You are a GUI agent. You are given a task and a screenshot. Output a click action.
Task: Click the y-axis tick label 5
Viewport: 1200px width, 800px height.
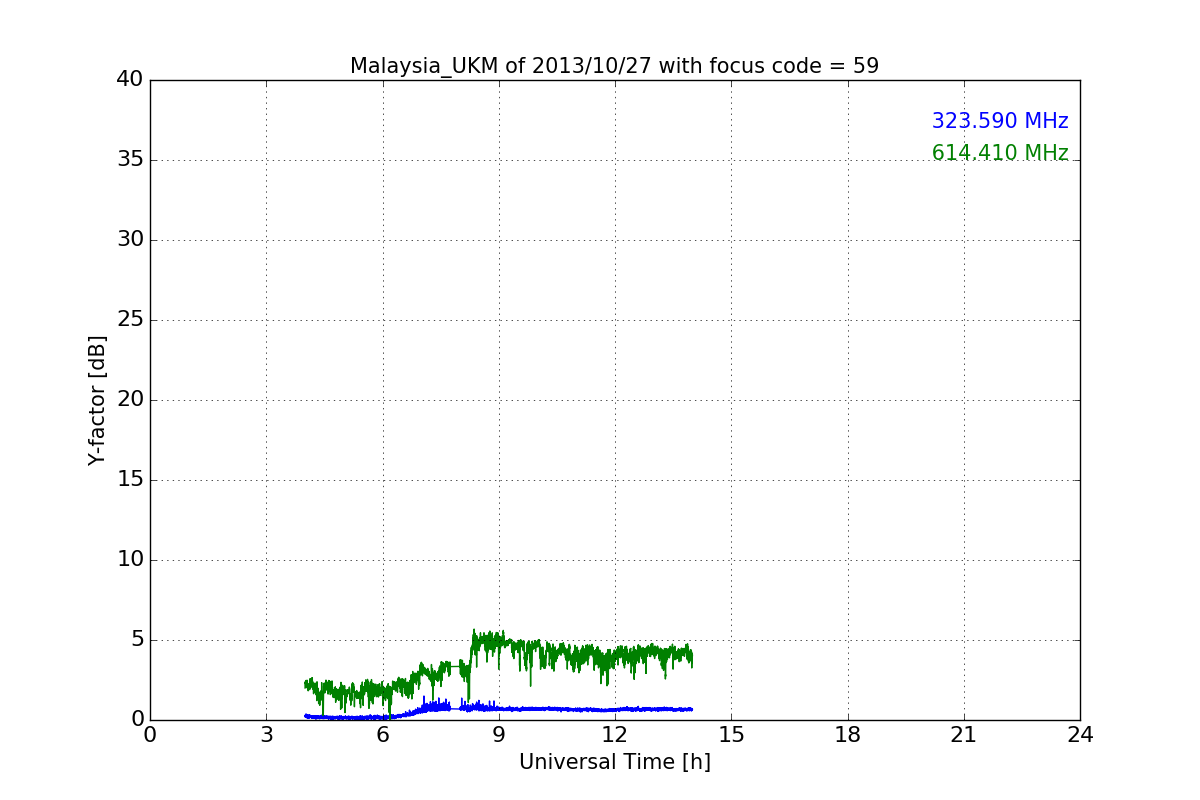tap(137, 640)
